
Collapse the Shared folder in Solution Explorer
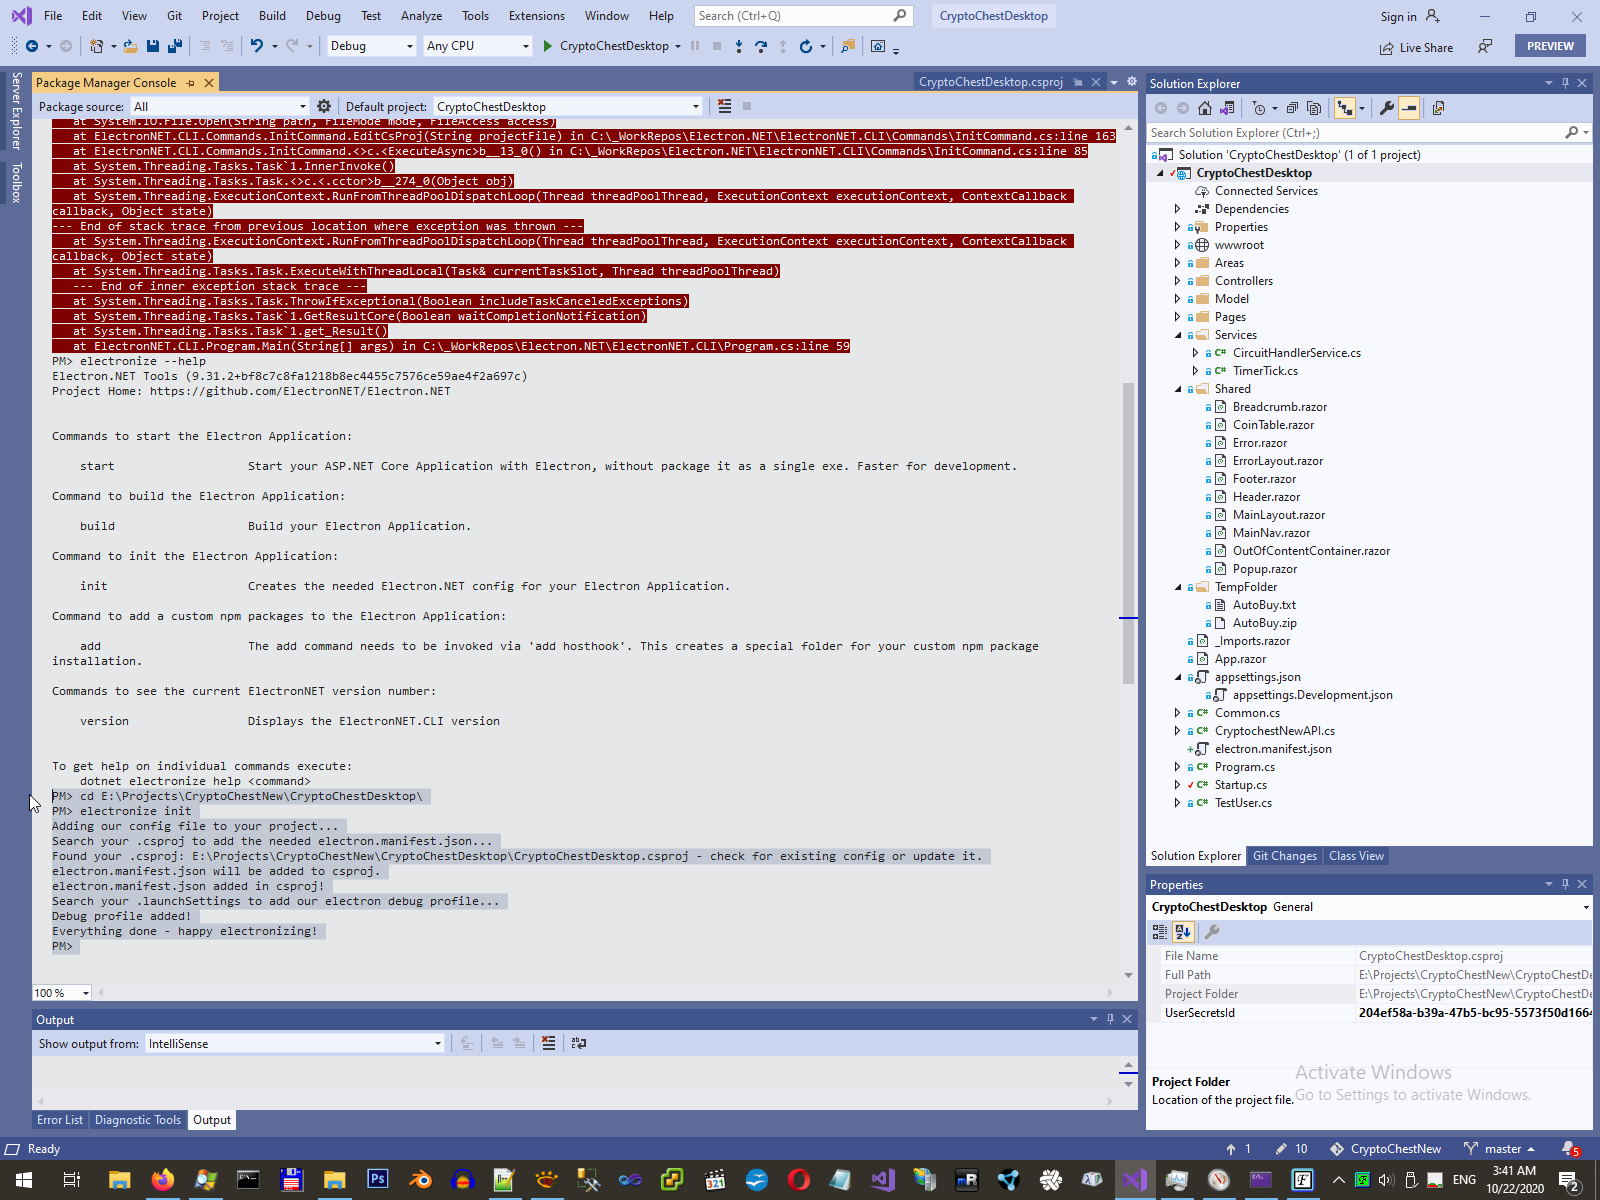(1178, 389)
